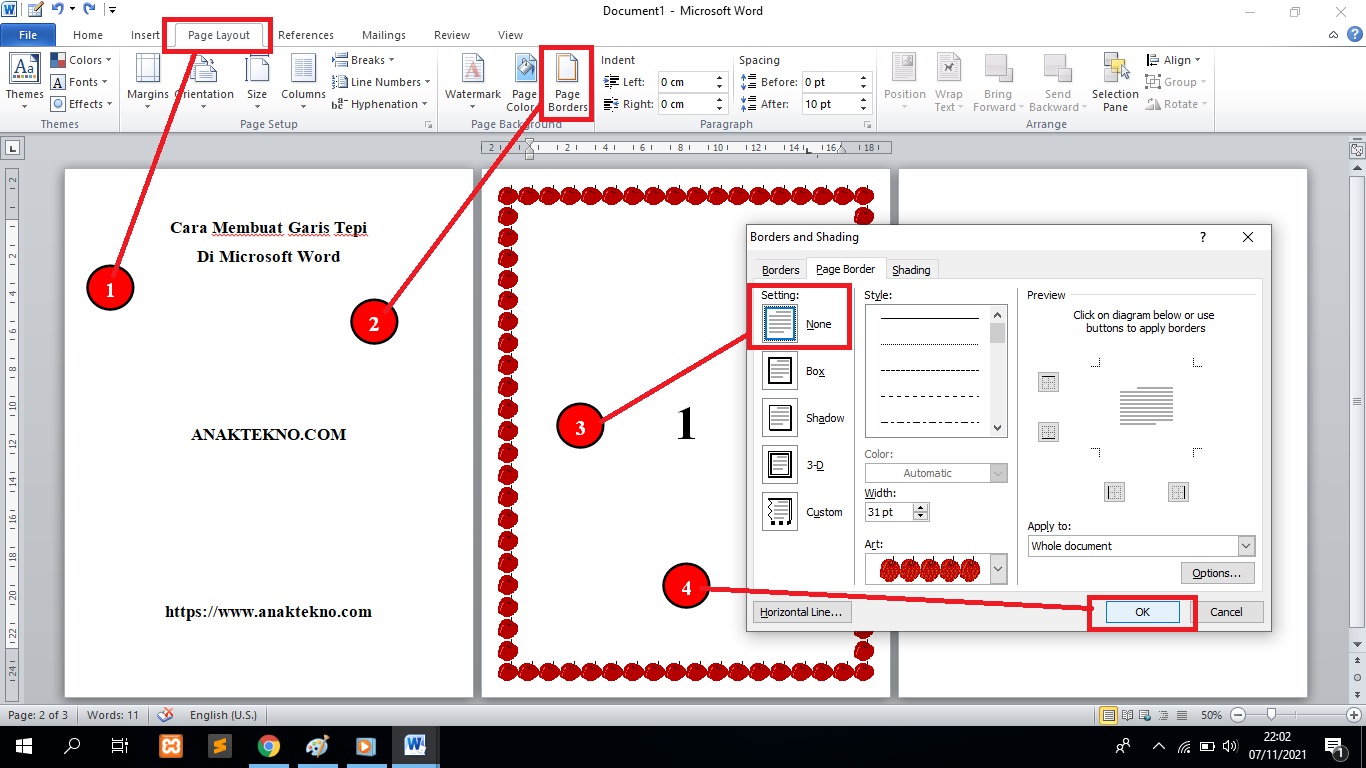Open the Art border dropdown

[x=998, y=570]
